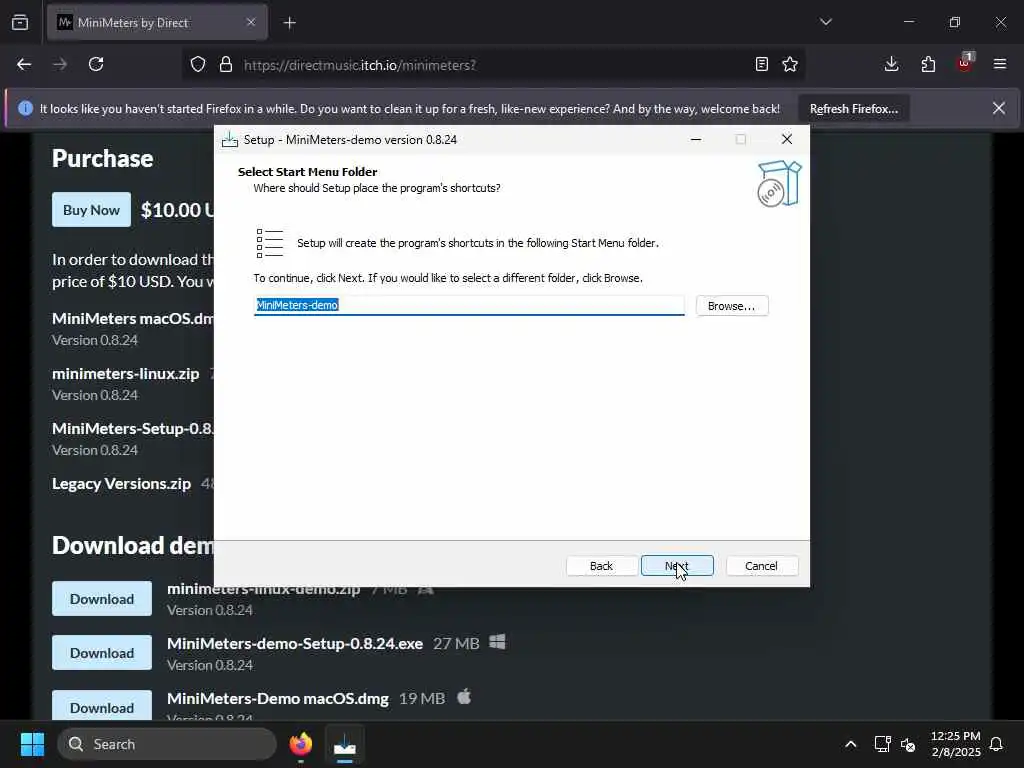Reload the page in Firefox

[96, 64]
